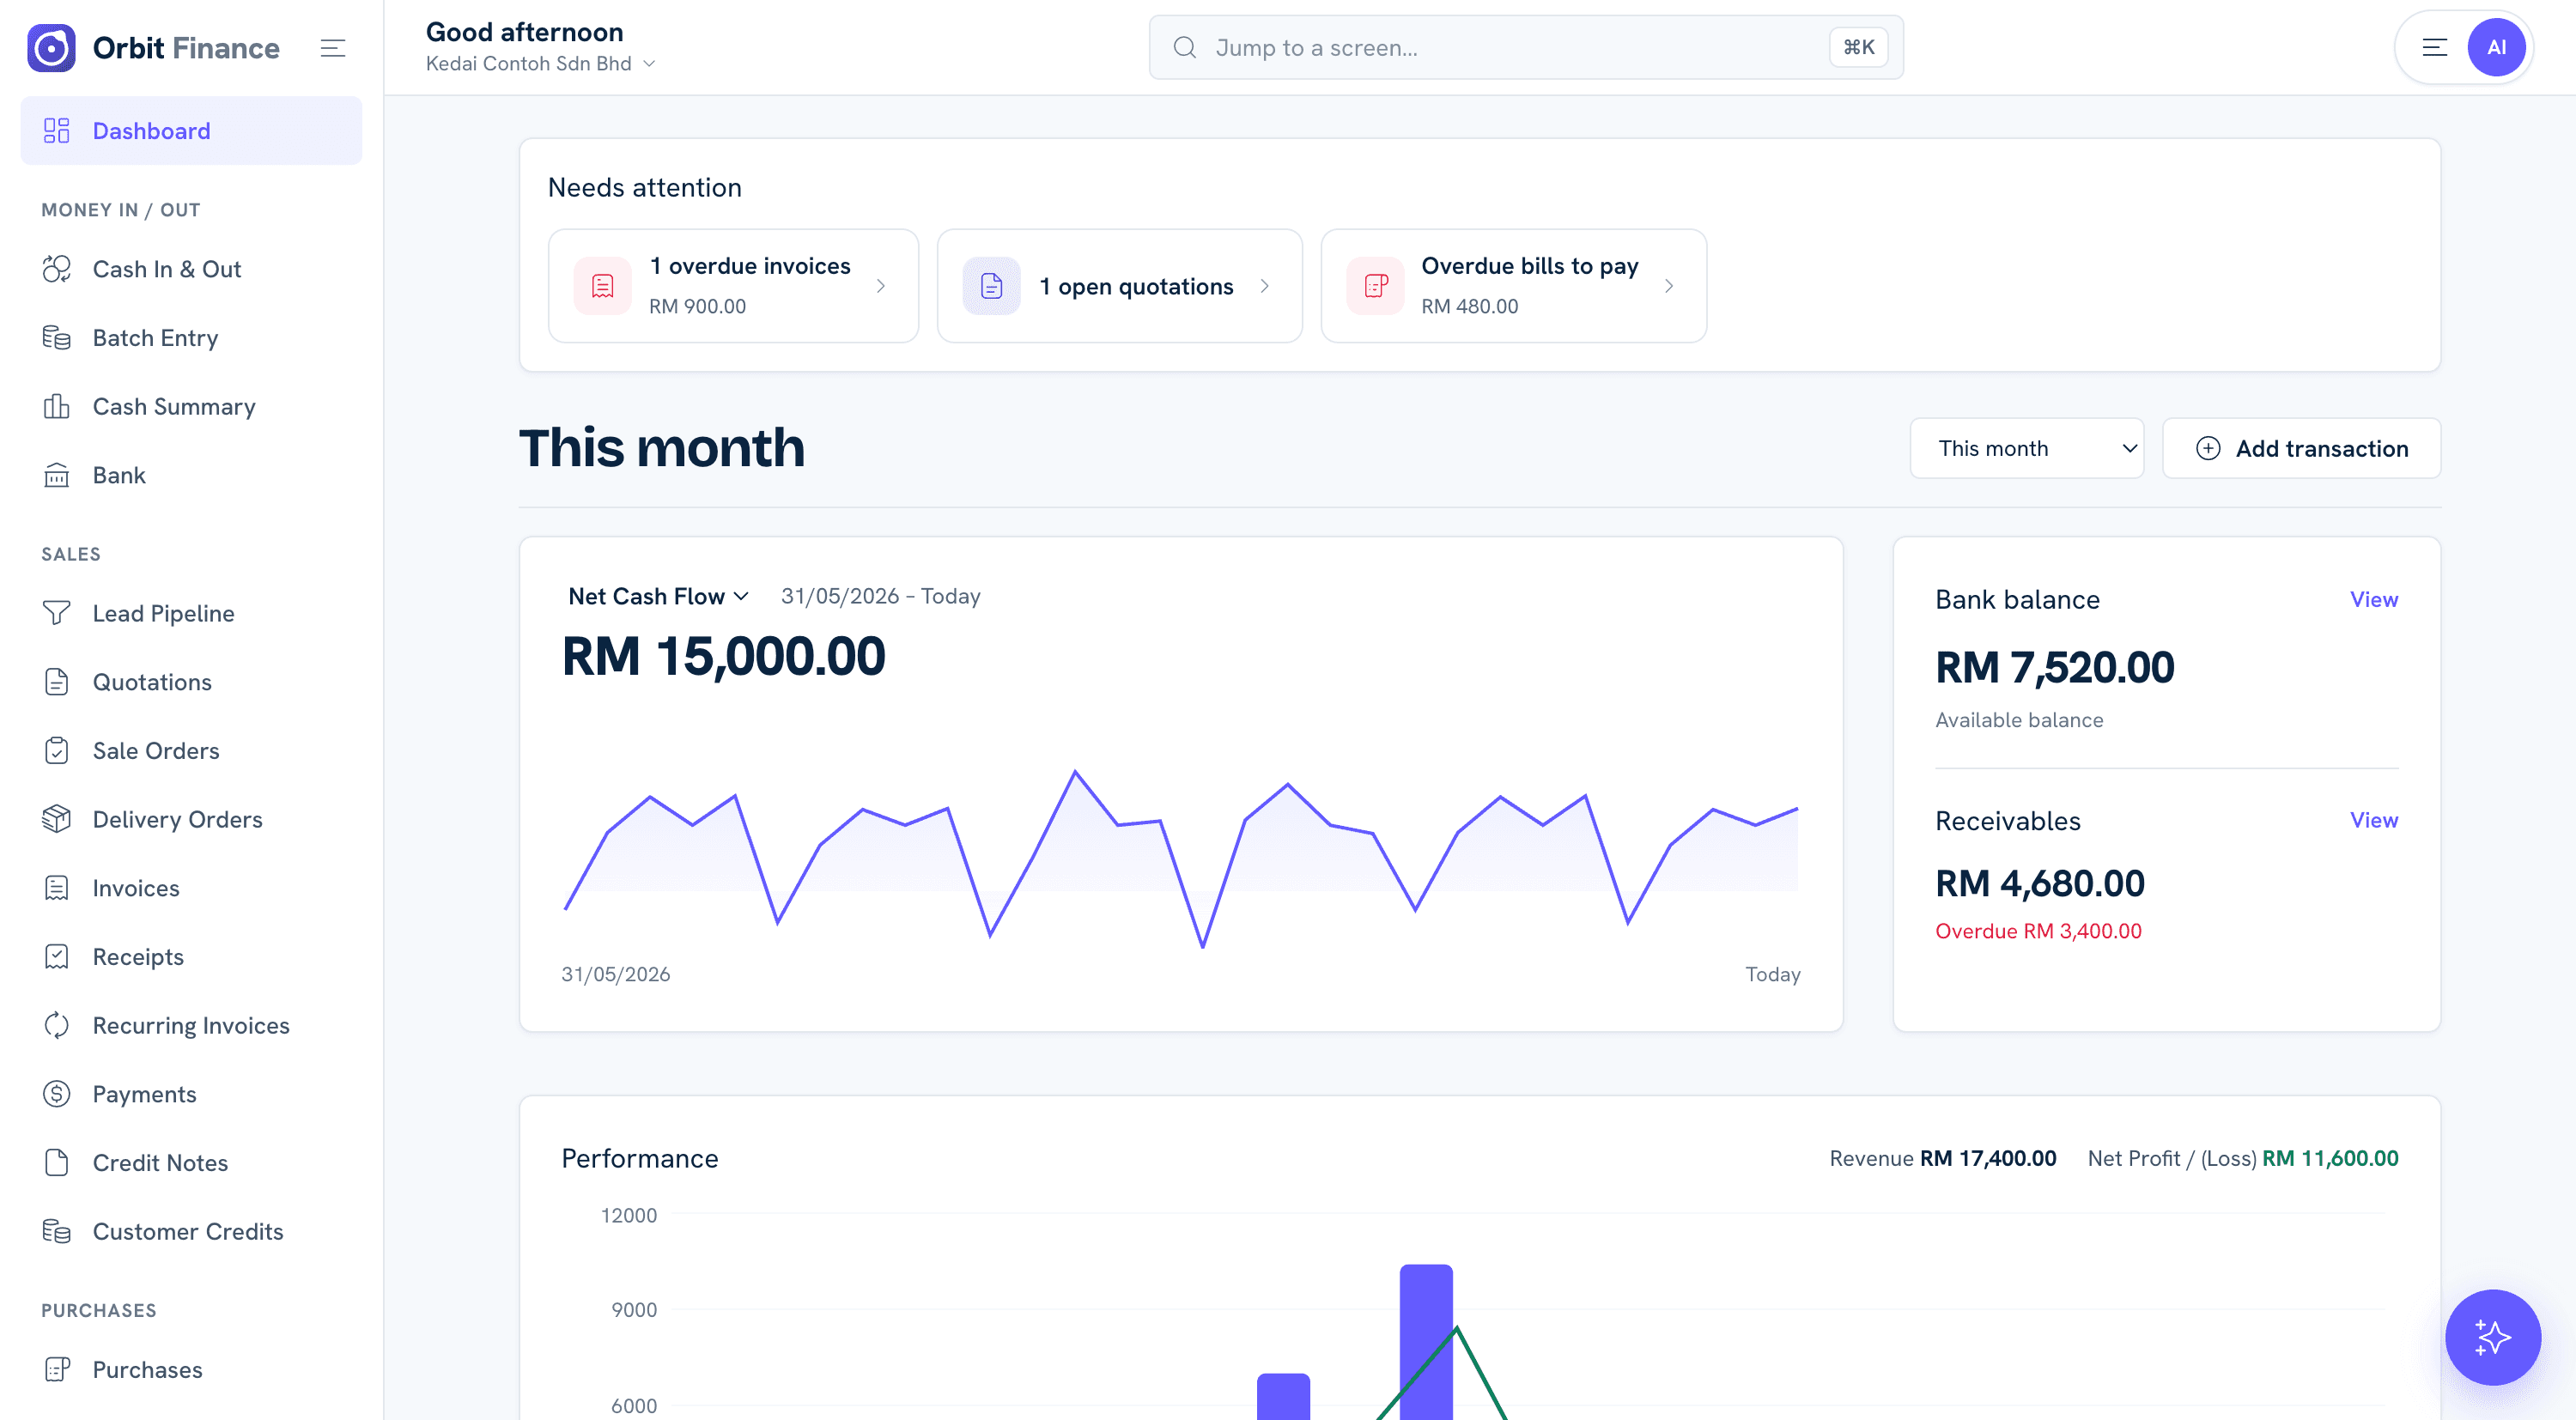Expand the Net Cash Flow metric selector
The width and height of the screenshot is (2576, 1420).
point(658,596)
